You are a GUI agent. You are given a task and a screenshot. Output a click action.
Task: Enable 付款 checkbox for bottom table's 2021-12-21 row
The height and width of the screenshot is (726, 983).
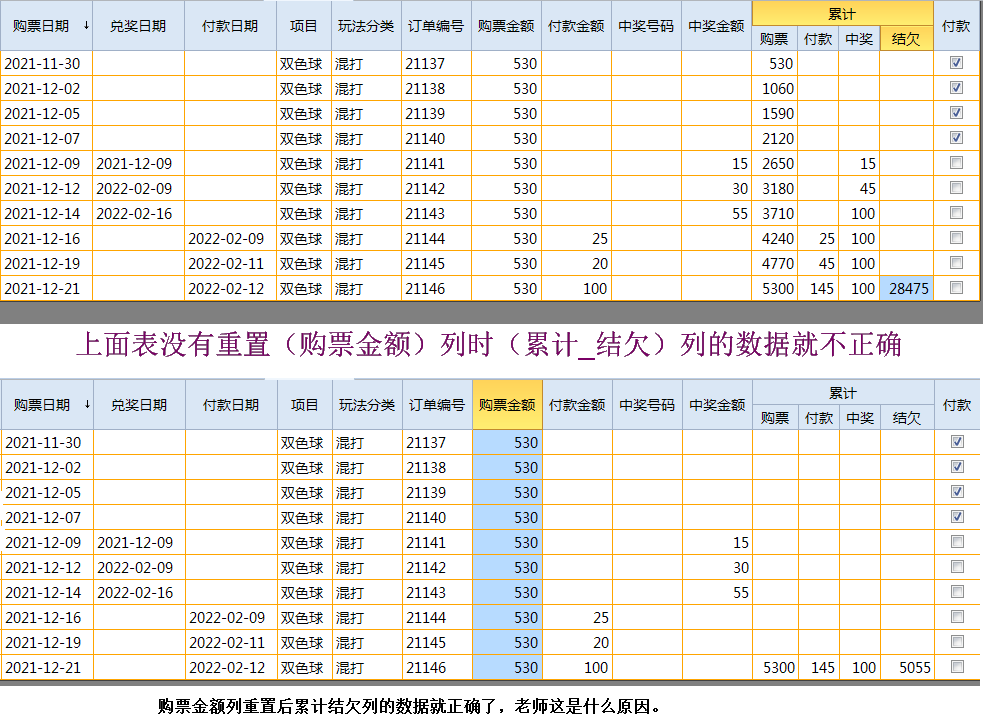957,667
